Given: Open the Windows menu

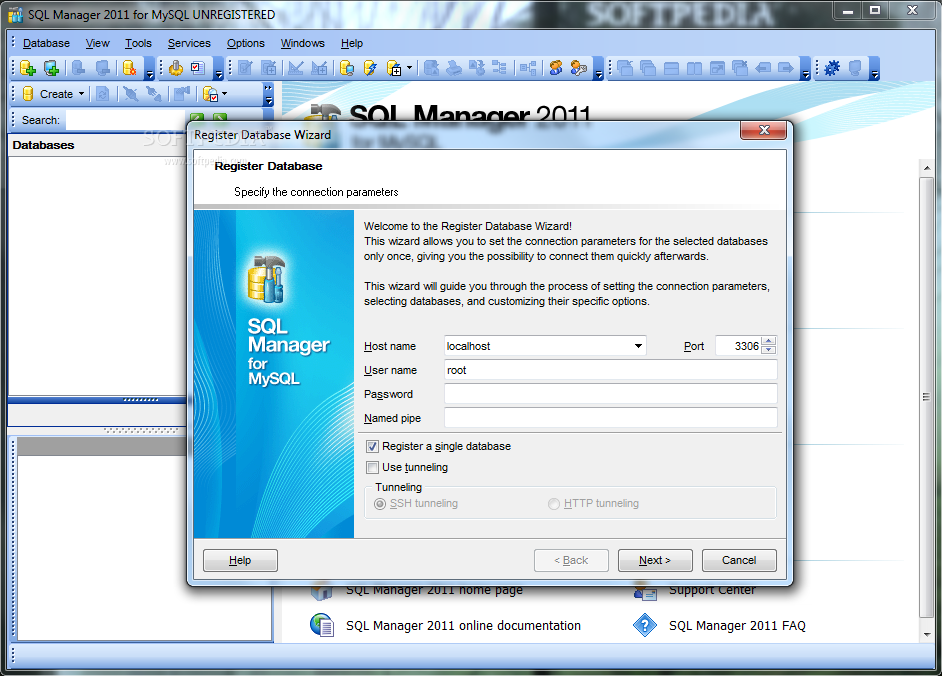Looking at the screenshot, I should coord(303,43).
